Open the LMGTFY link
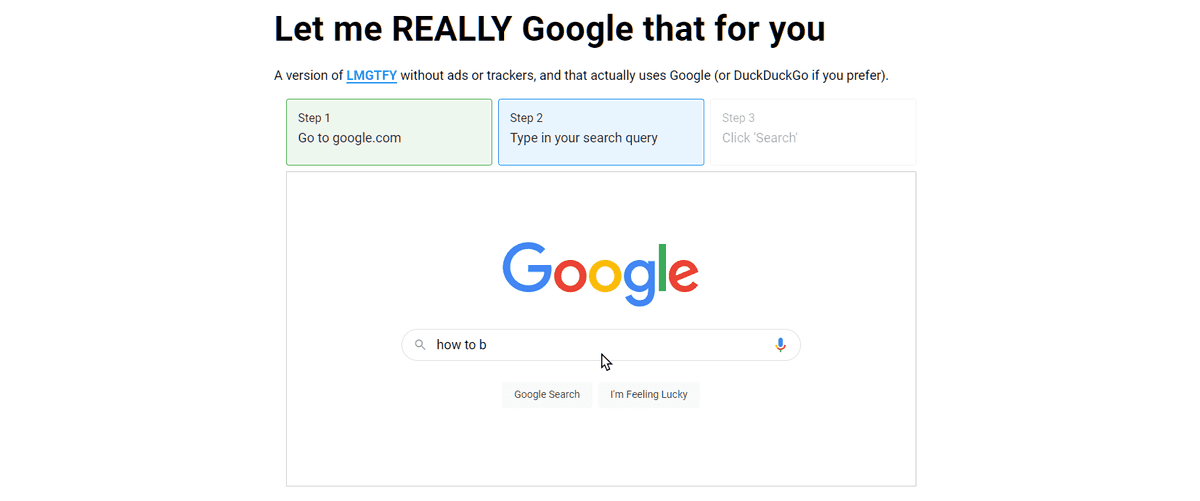This screenshot has width=1200, height=501. (x=371, y=76)
